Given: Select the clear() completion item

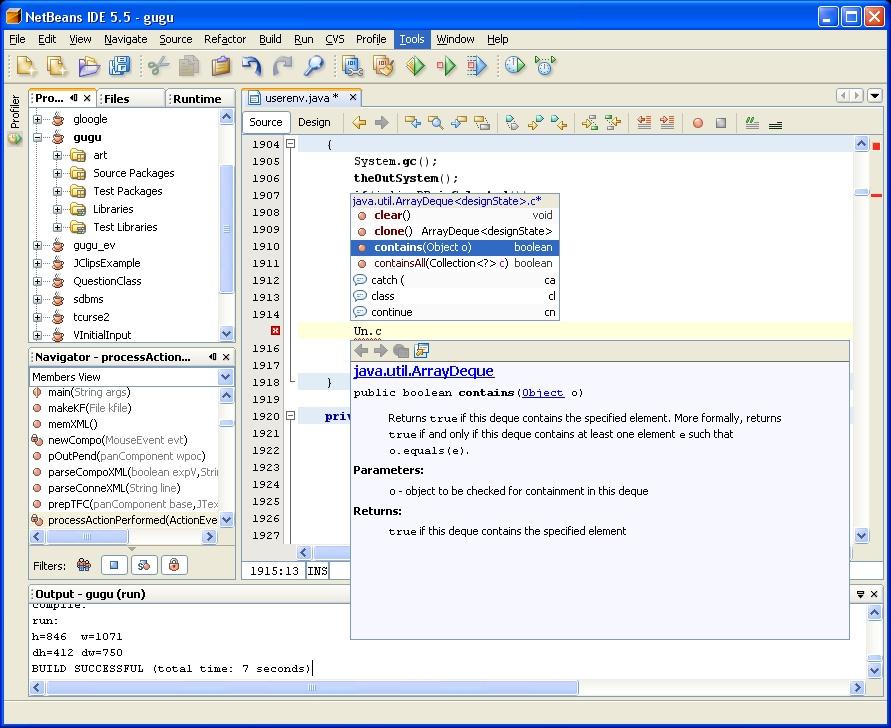Looking at the screenshot, I should coord(455,215).
